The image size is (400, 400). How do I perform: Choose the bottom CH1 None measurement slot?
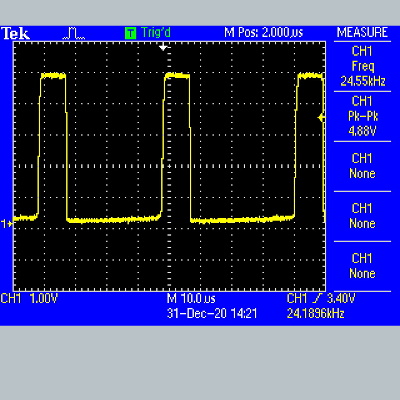click(362, 266)
